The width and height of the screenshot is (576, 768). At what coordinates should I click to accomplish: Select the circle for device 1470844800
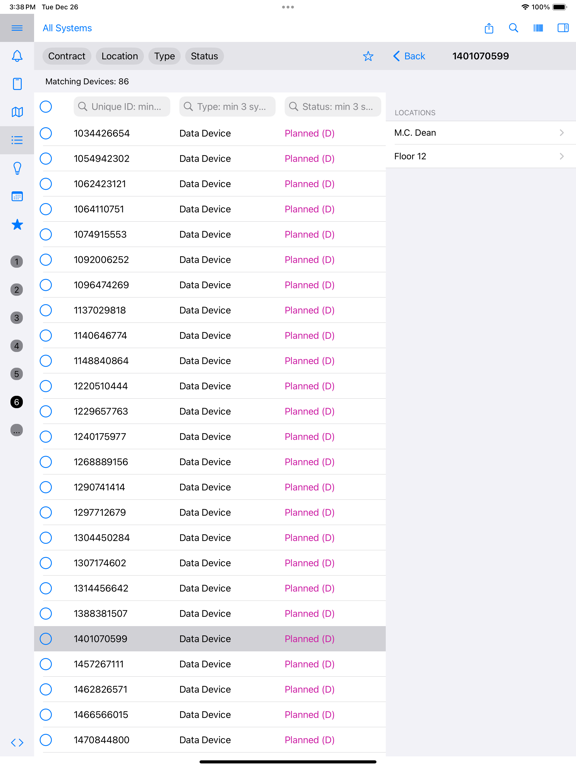(46, 740)
